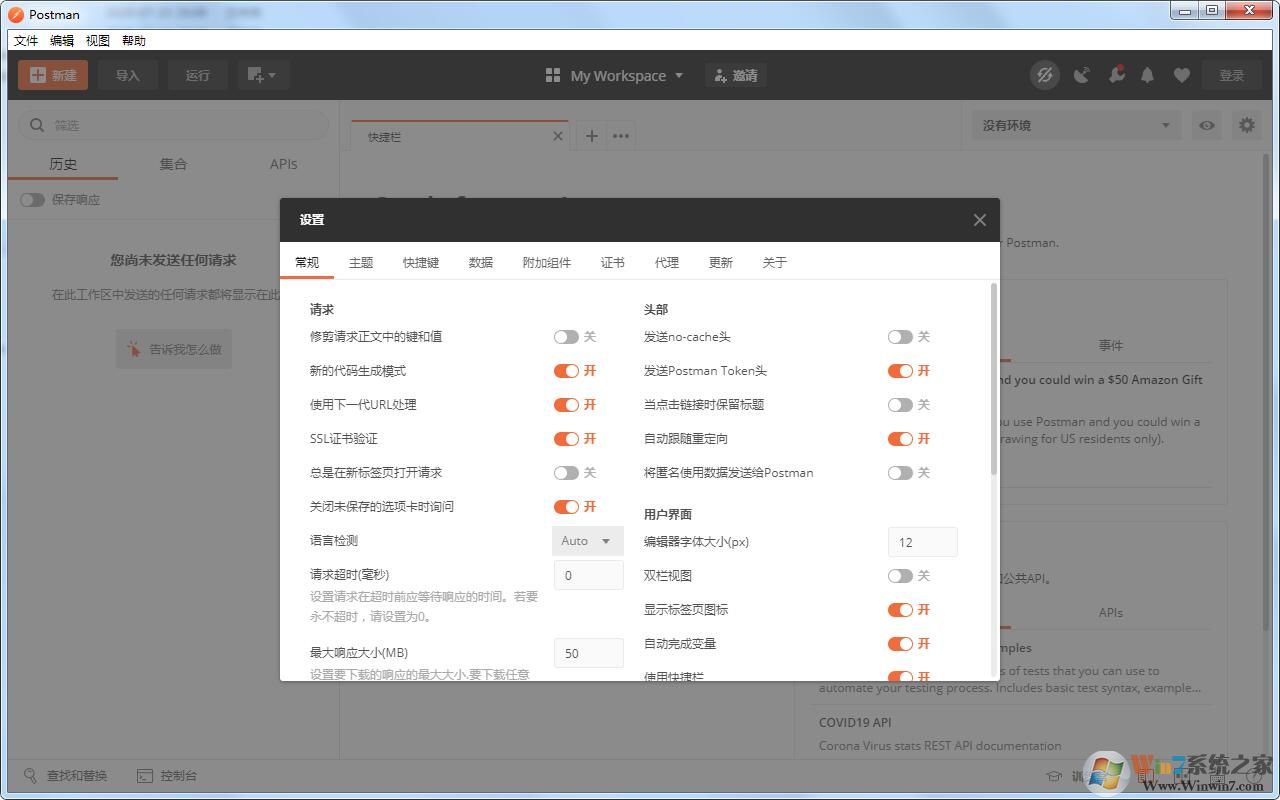
Task: Click the Interceptor icon in the header
Action: 1044,75
